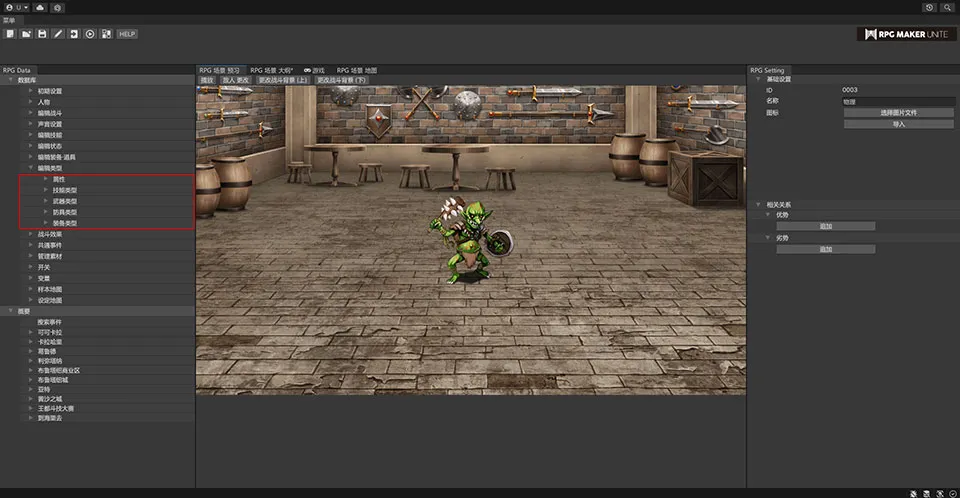Collapse the 基础设置 section
This screenshot has width=960, height=498.
pos(759,79)
